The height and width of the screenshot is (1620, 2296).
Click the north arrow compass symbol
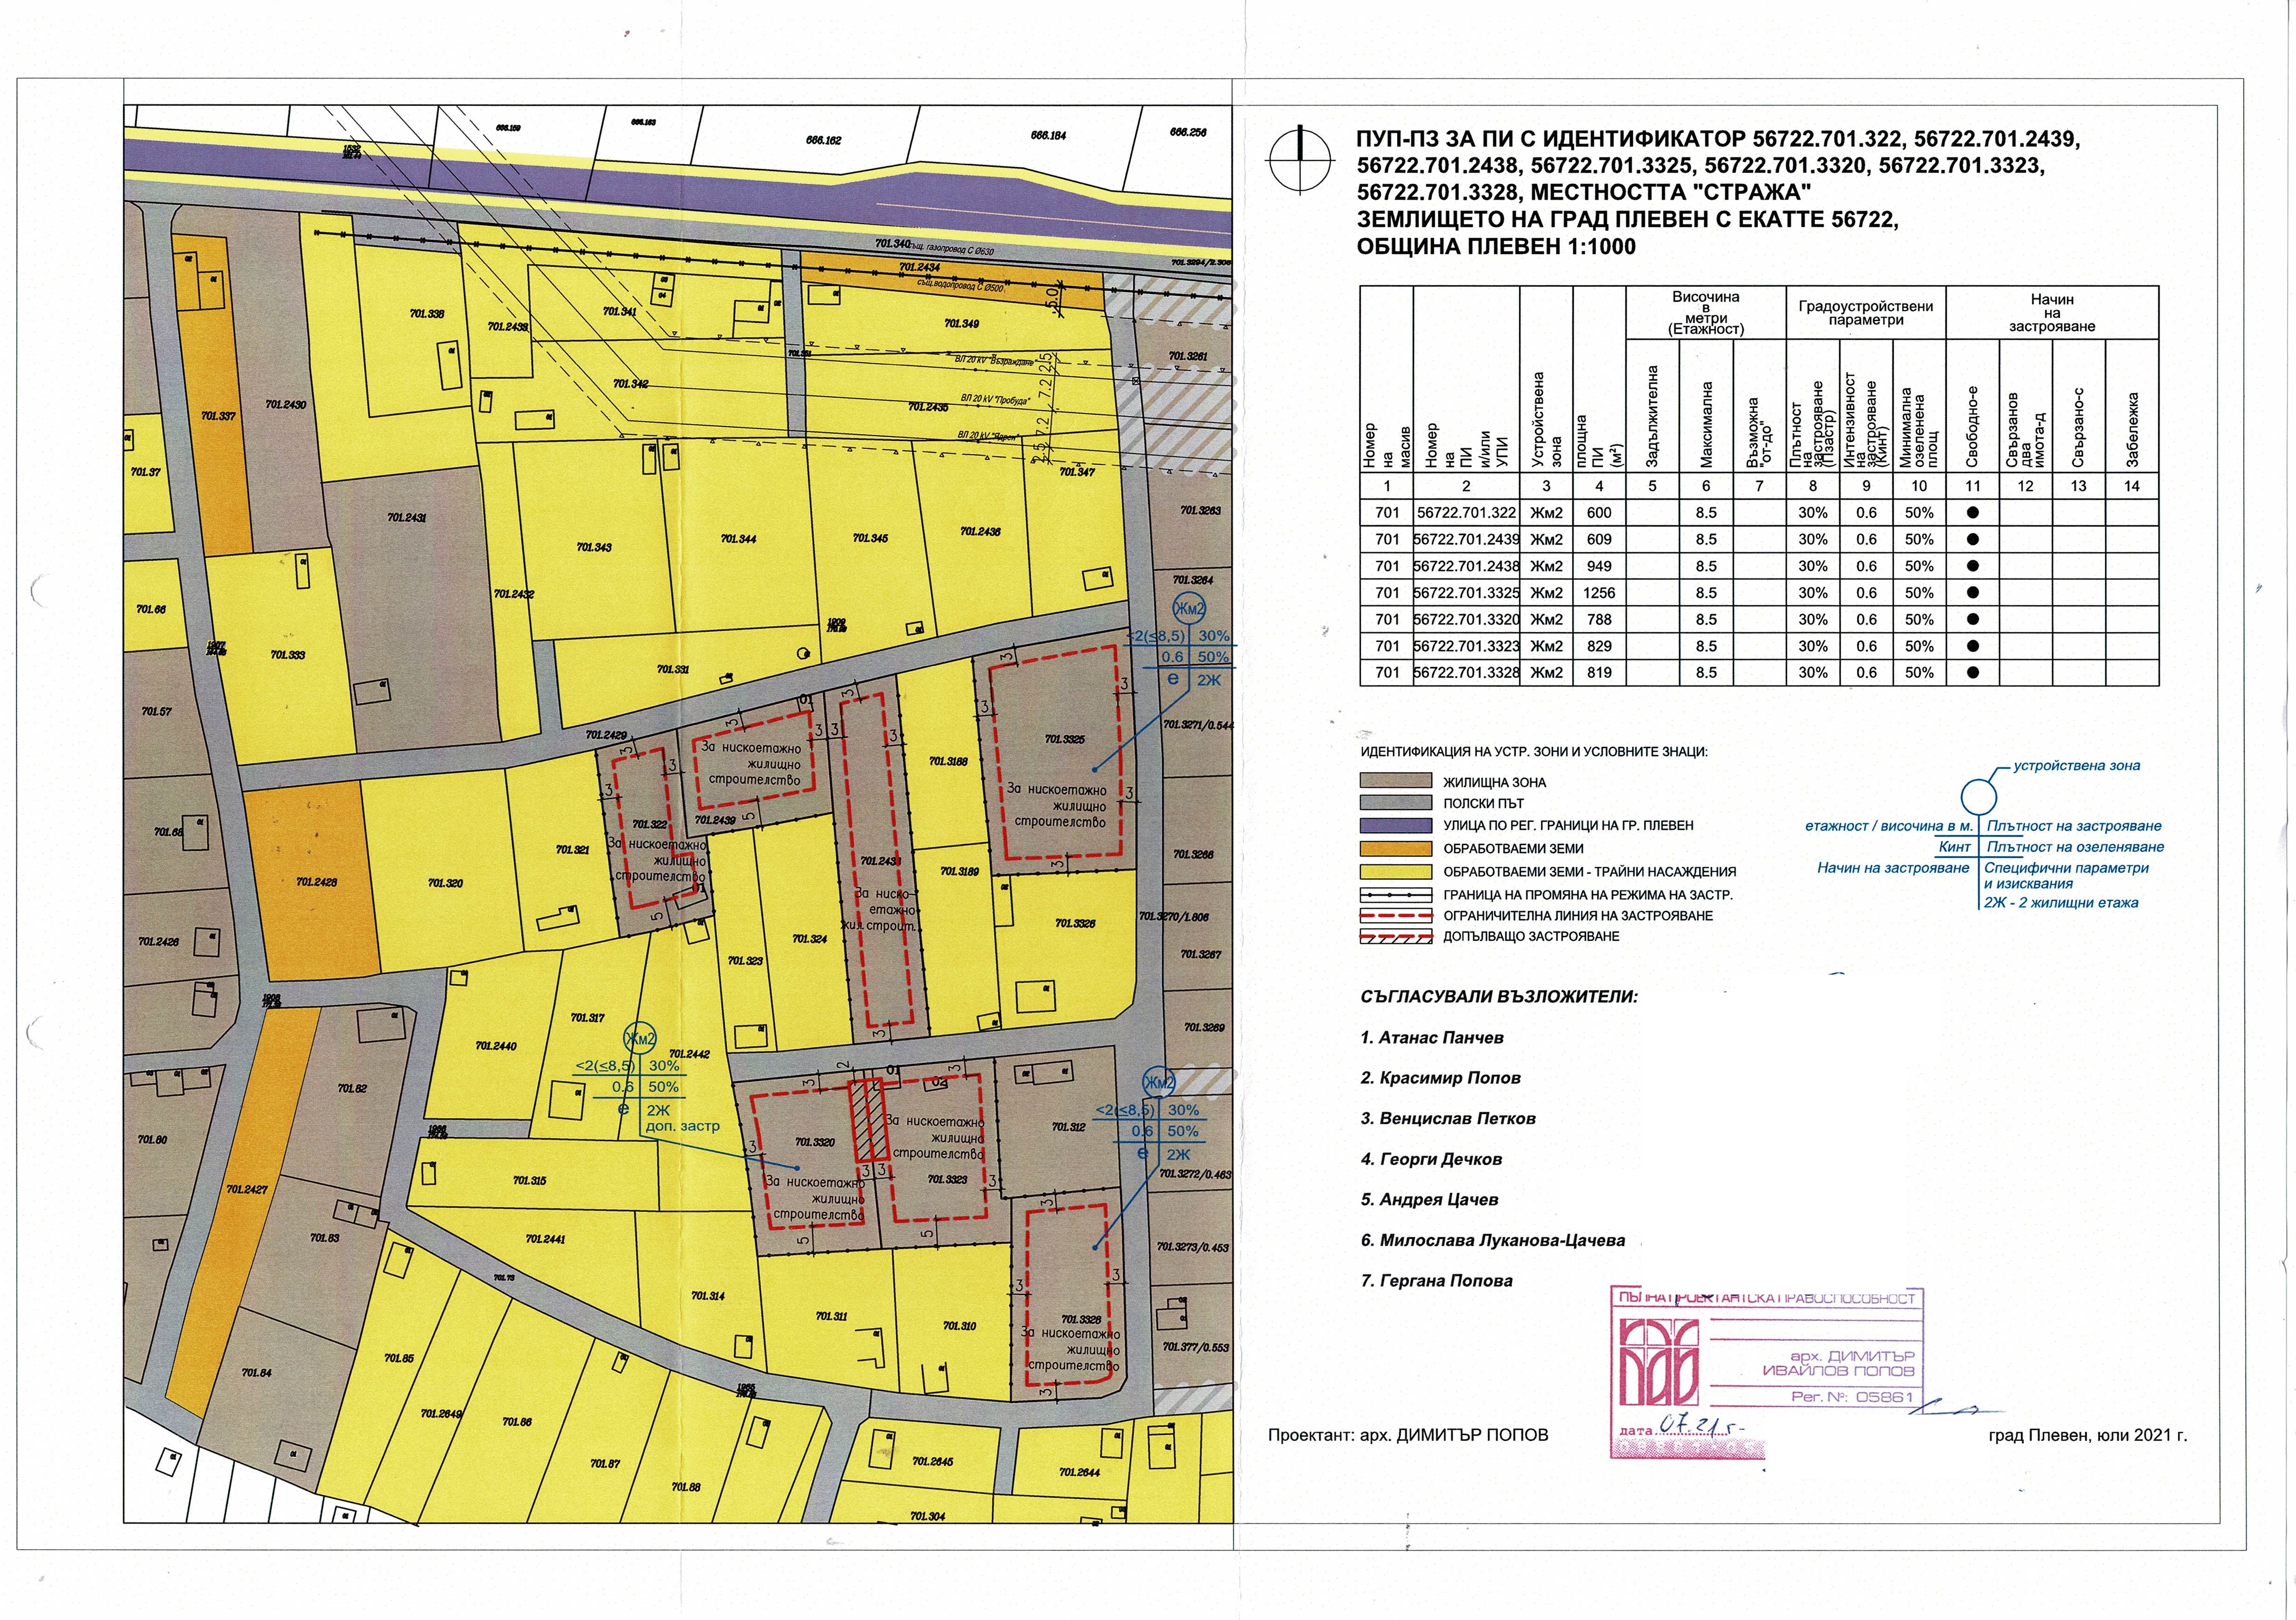tap(1300, 159)
